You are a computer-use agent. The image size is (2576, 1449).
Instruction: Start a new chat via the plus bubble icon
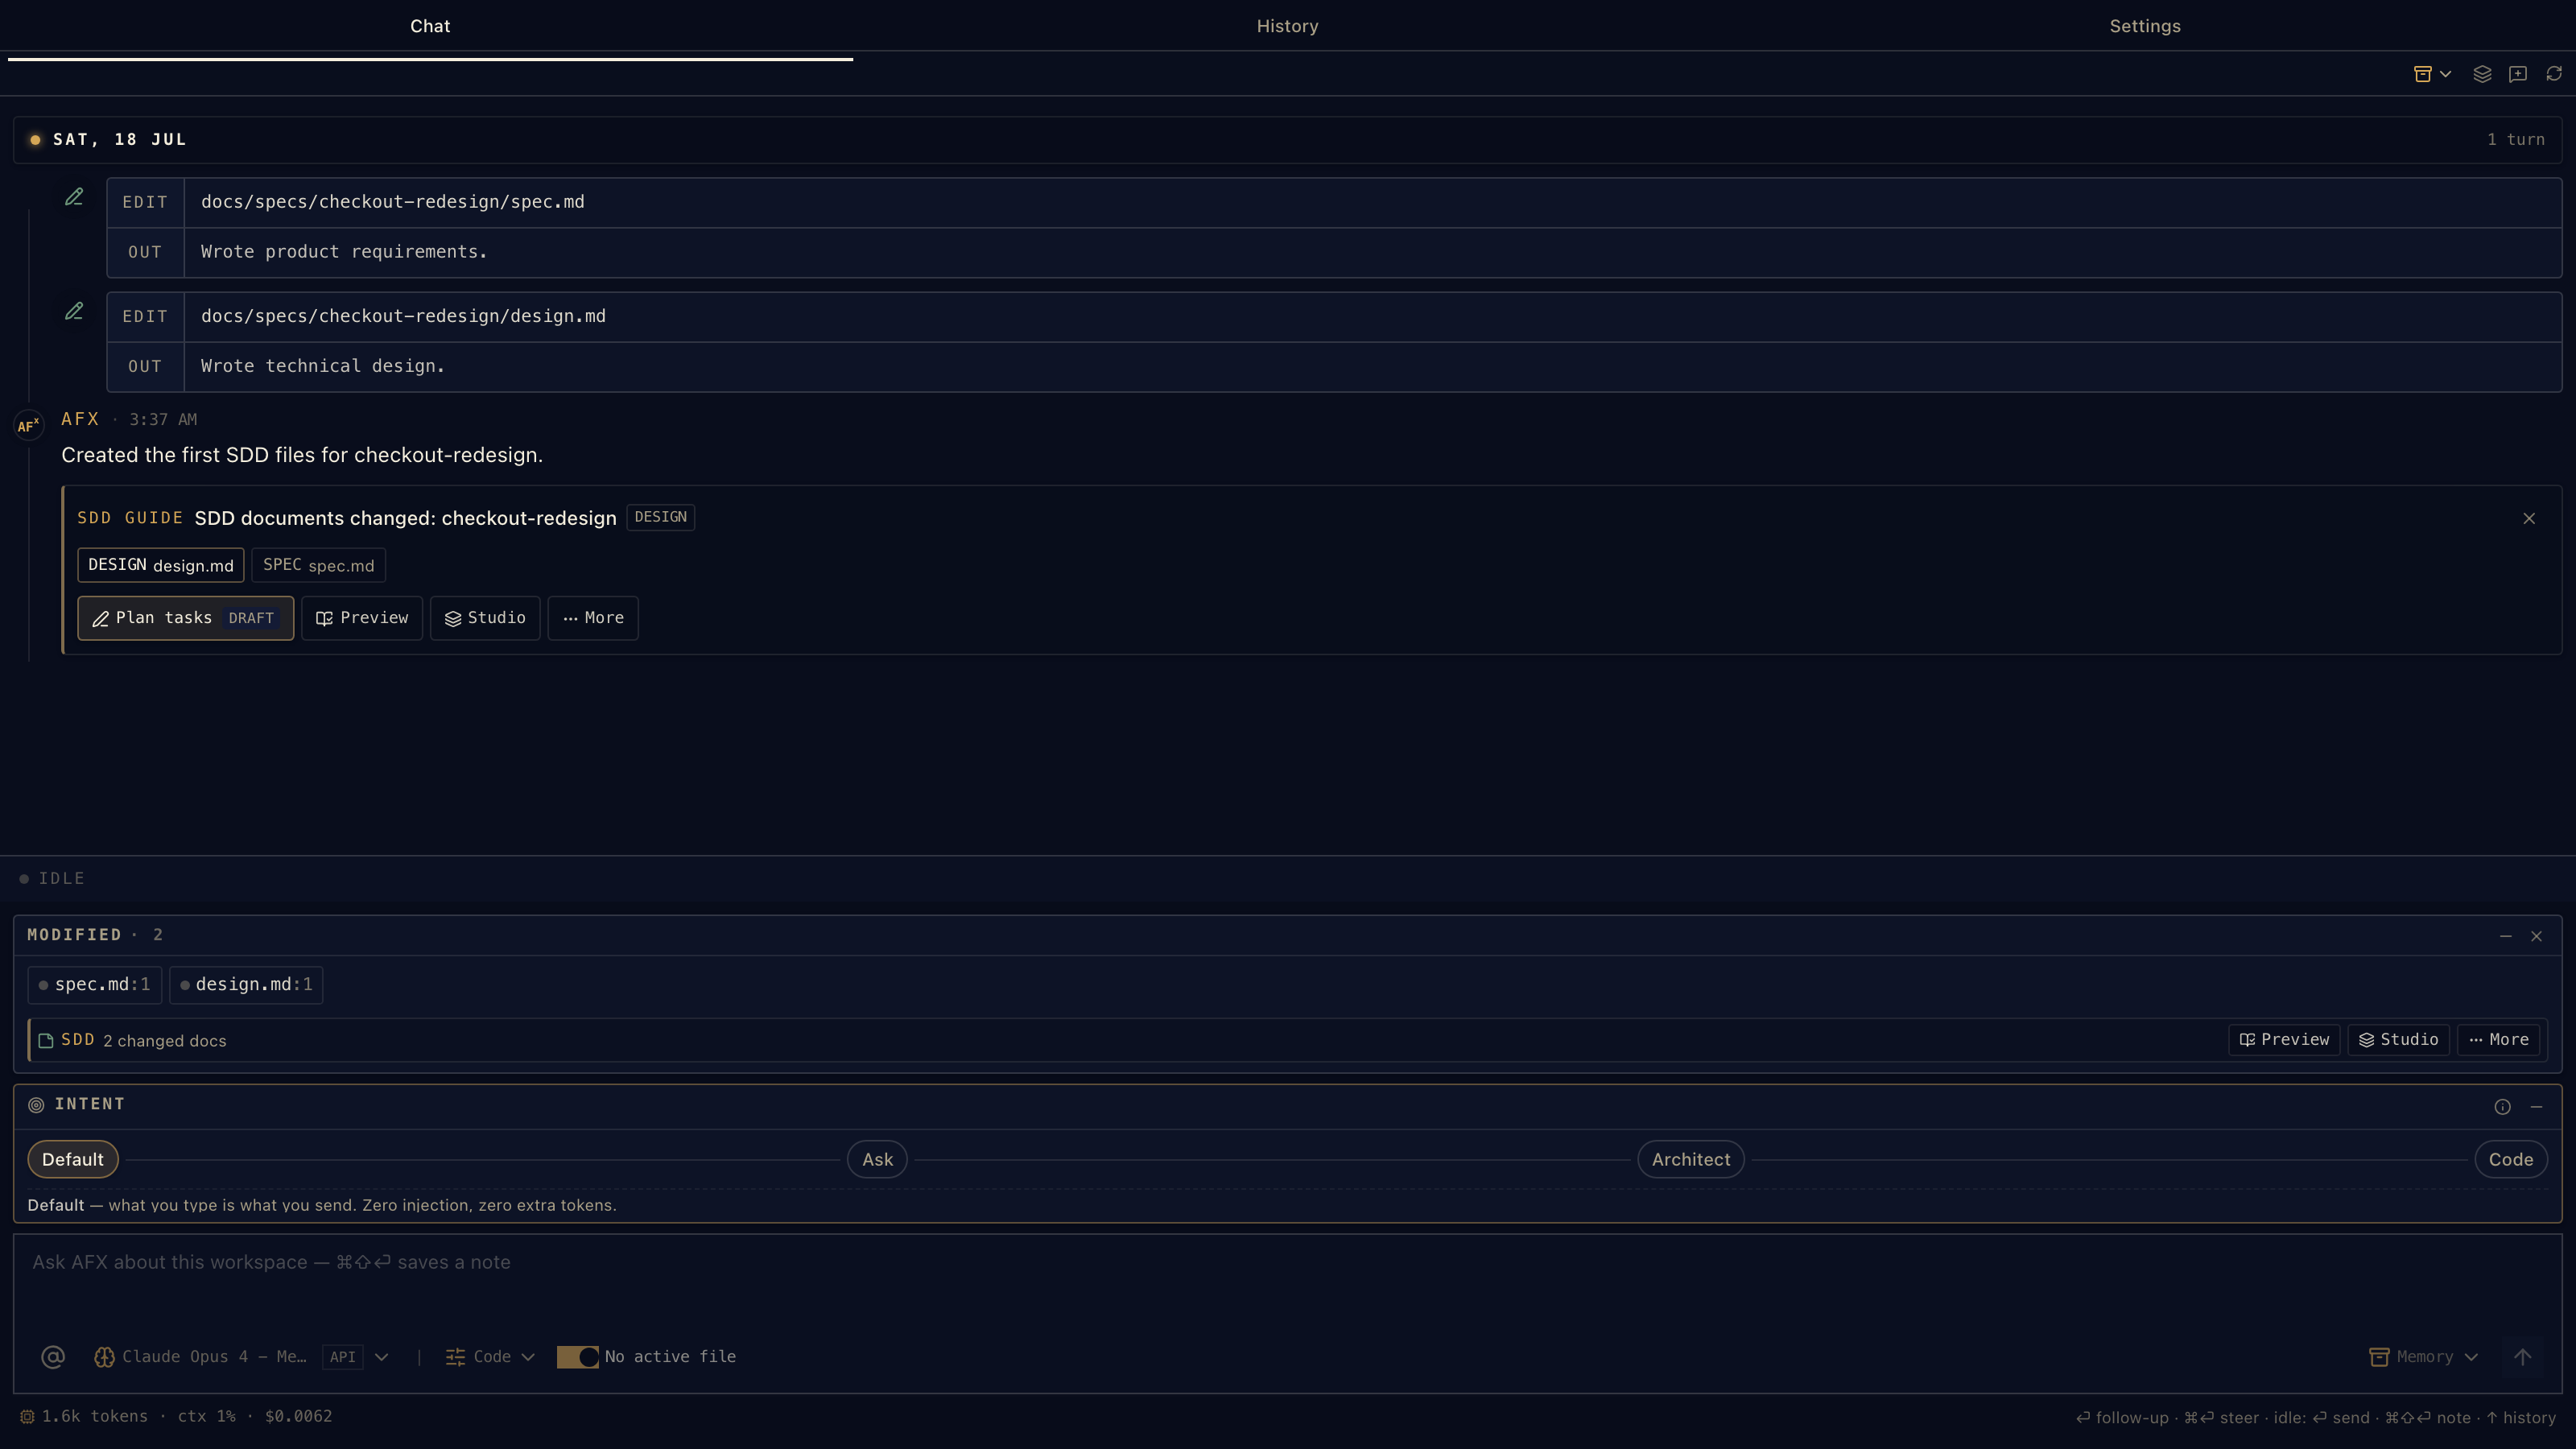click(2518, 74)
